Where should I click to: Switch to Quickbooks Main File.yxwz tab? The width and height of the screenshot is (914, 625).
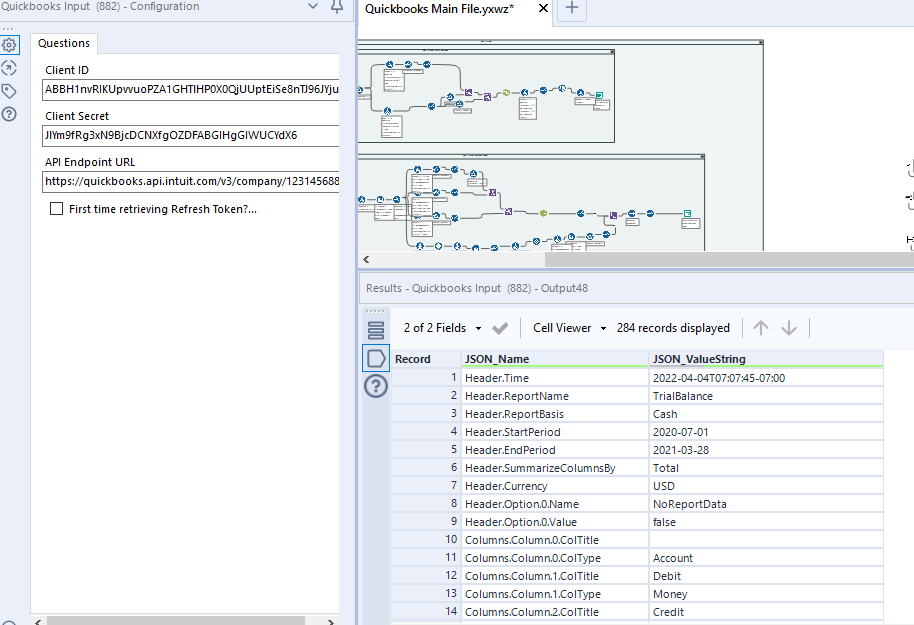(440, 9)
